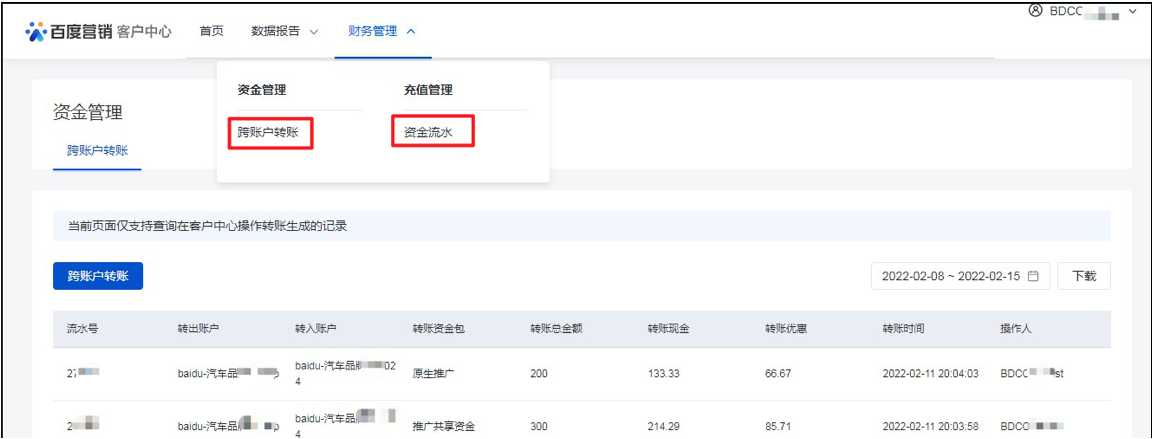The width and height of the screenshot is (1153, 439).
Task: Click the Baidu Marketing paw logo
Action: point(37,32)
